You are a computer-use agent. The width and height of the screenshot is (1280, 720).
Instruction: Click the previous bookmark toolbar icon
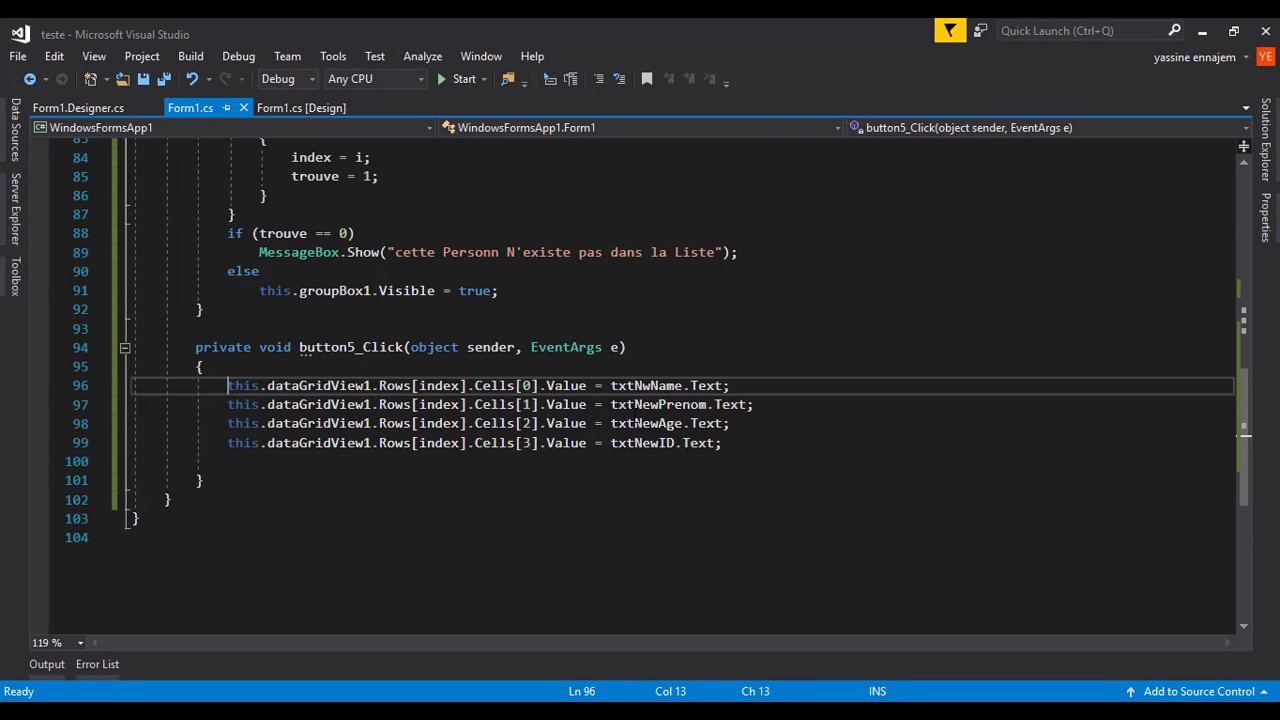click(669, 79)
